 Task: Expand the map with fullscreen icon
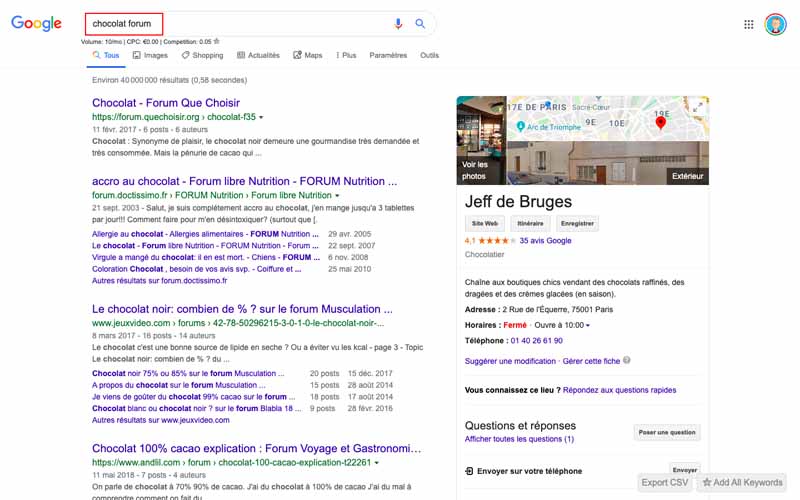coord(697,107)
